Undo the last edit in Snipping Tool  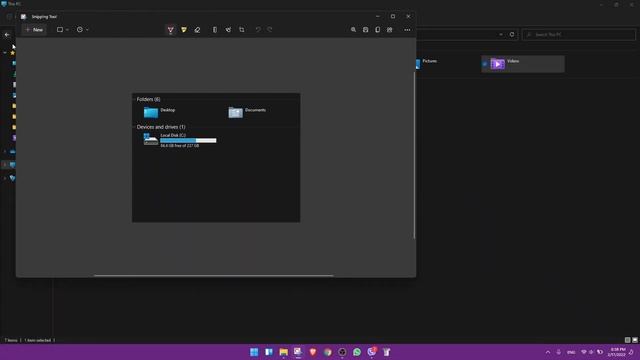point(258,30)
